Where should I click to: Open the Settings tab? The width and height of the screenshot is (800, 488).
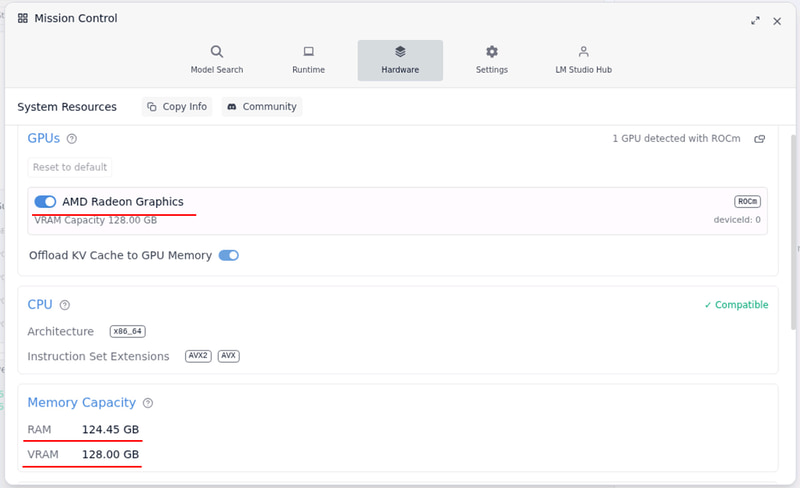492,60
